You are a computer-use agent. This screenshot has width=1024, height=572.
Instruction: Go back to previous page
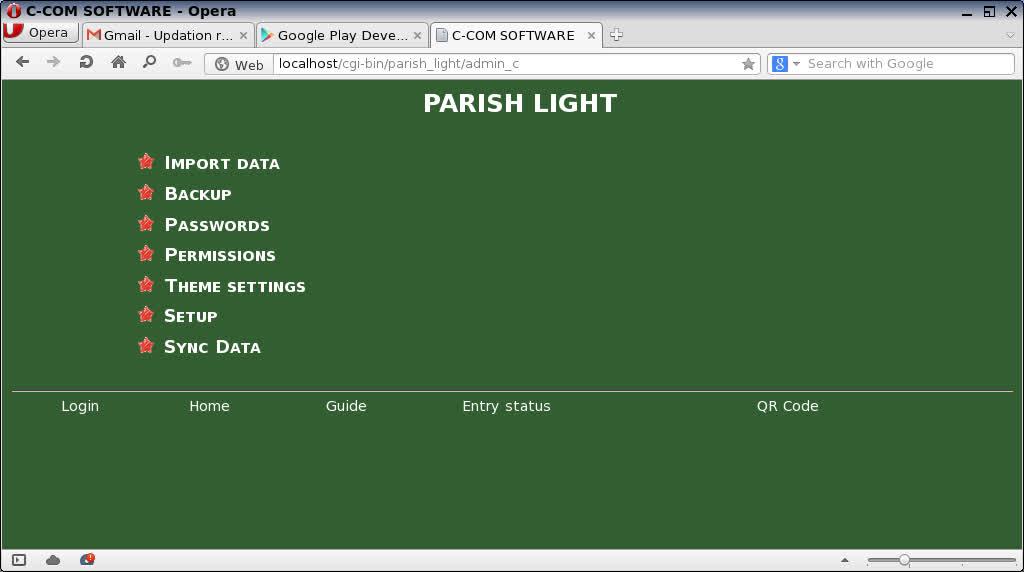22,62
